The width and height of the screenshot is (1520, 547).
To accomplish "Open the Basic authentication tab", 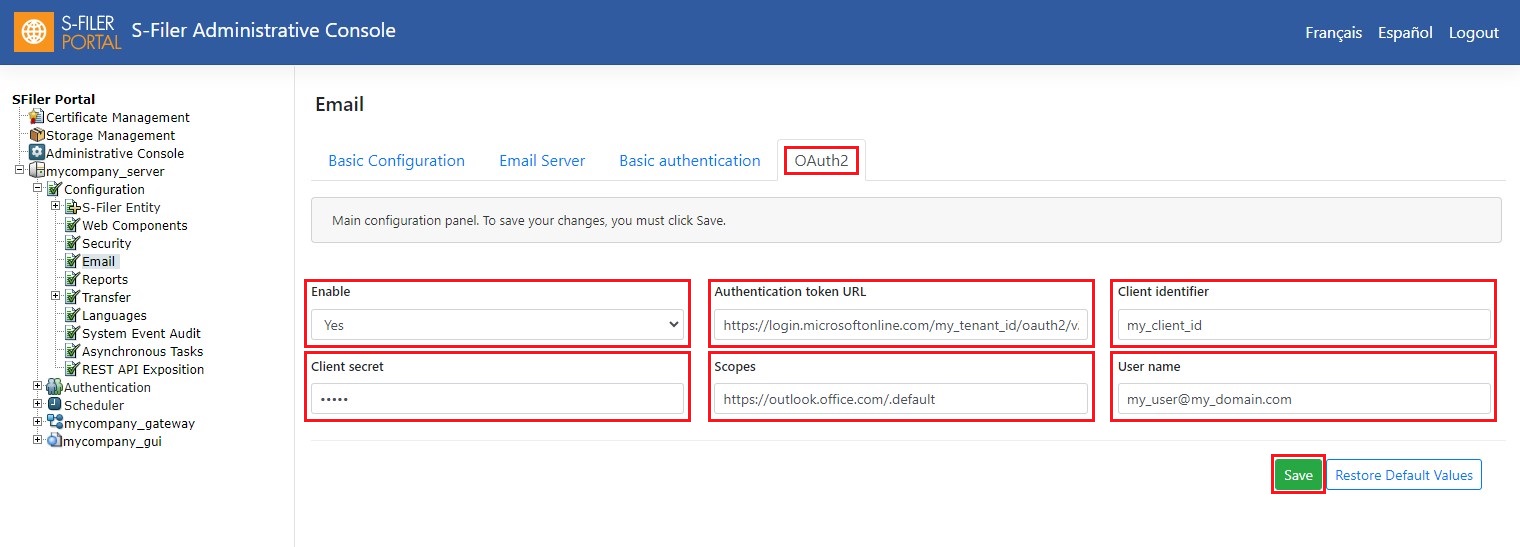I will 690,161.
